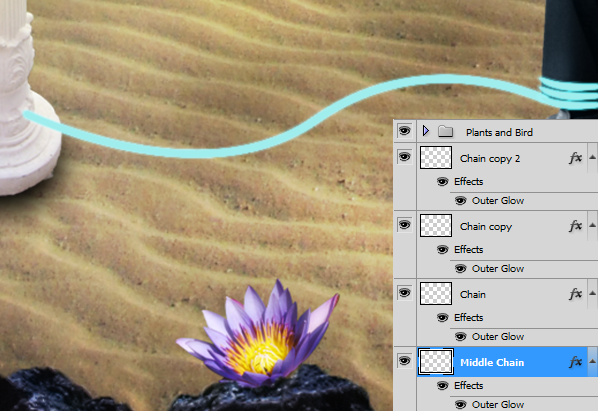Toggle Middle Chain layer visibility
Viewport: 598px width, 411px height.
(404, 360)
